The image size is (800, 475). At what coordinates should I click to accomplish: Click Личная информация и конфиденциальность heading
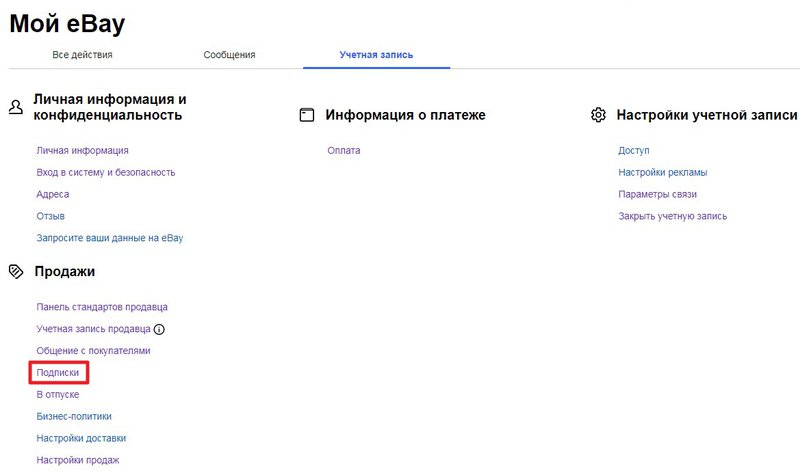click(x=110, y=107)
